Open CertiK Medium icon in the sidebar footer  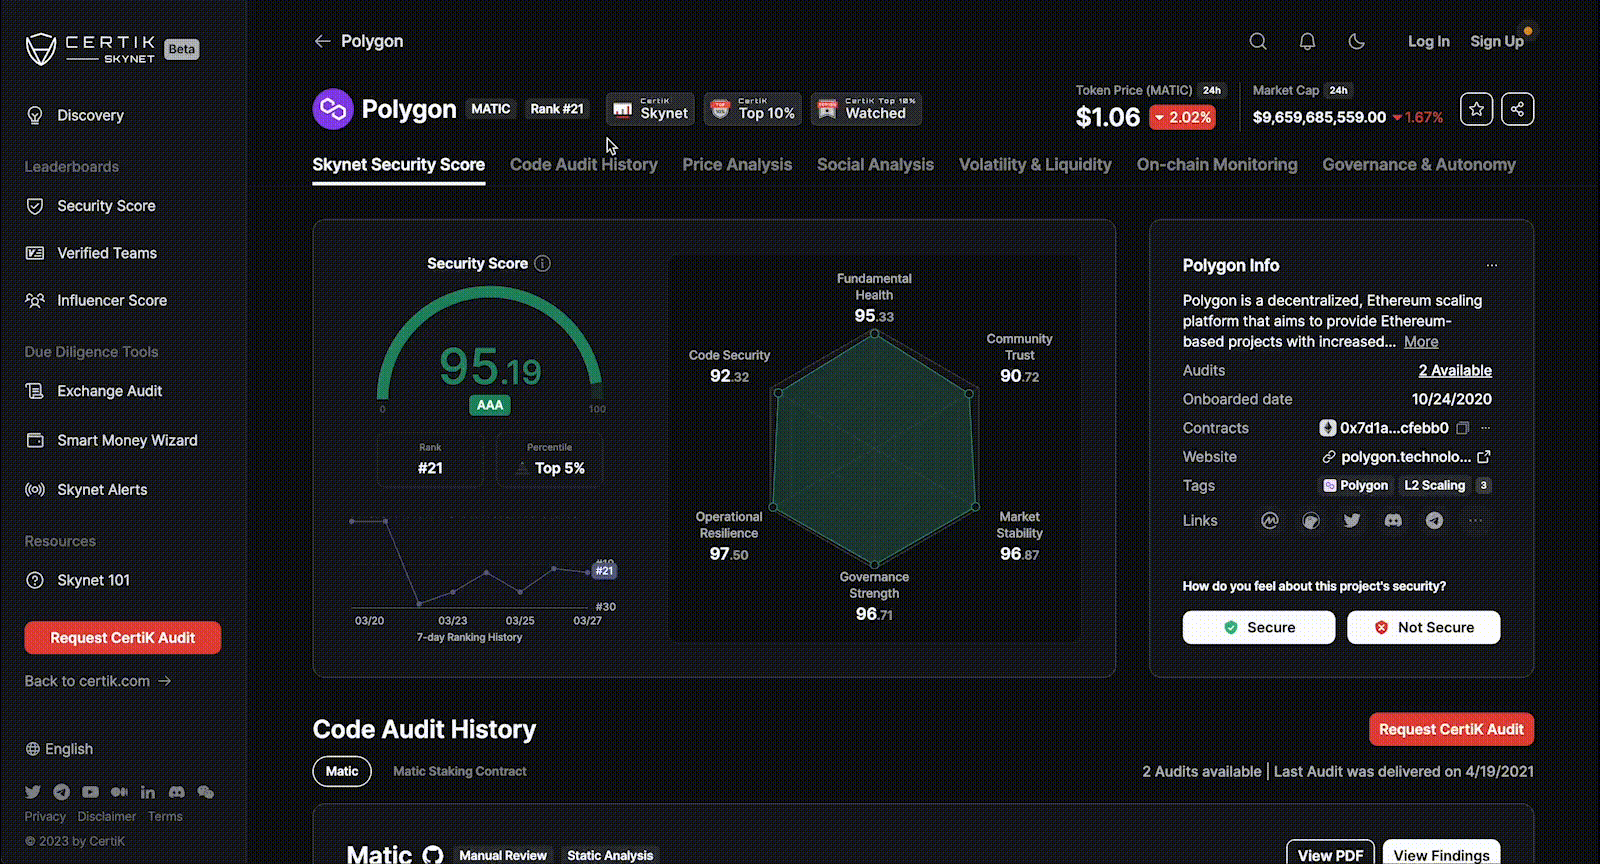click(120, 792)
